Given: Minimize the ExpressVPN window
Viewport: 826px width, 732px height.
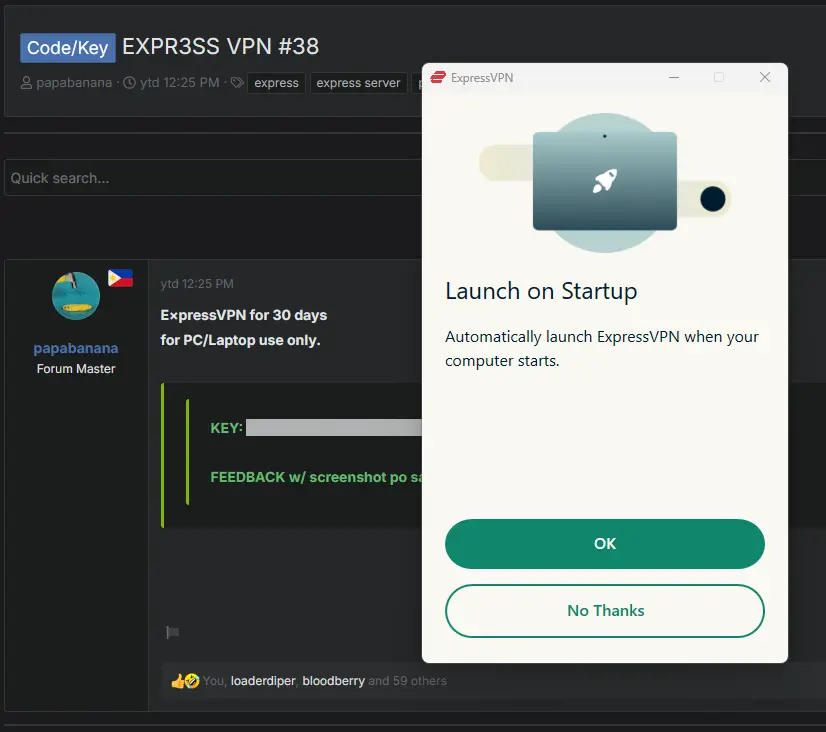Looking at the screenshot, I should click(x=674, y=77).
